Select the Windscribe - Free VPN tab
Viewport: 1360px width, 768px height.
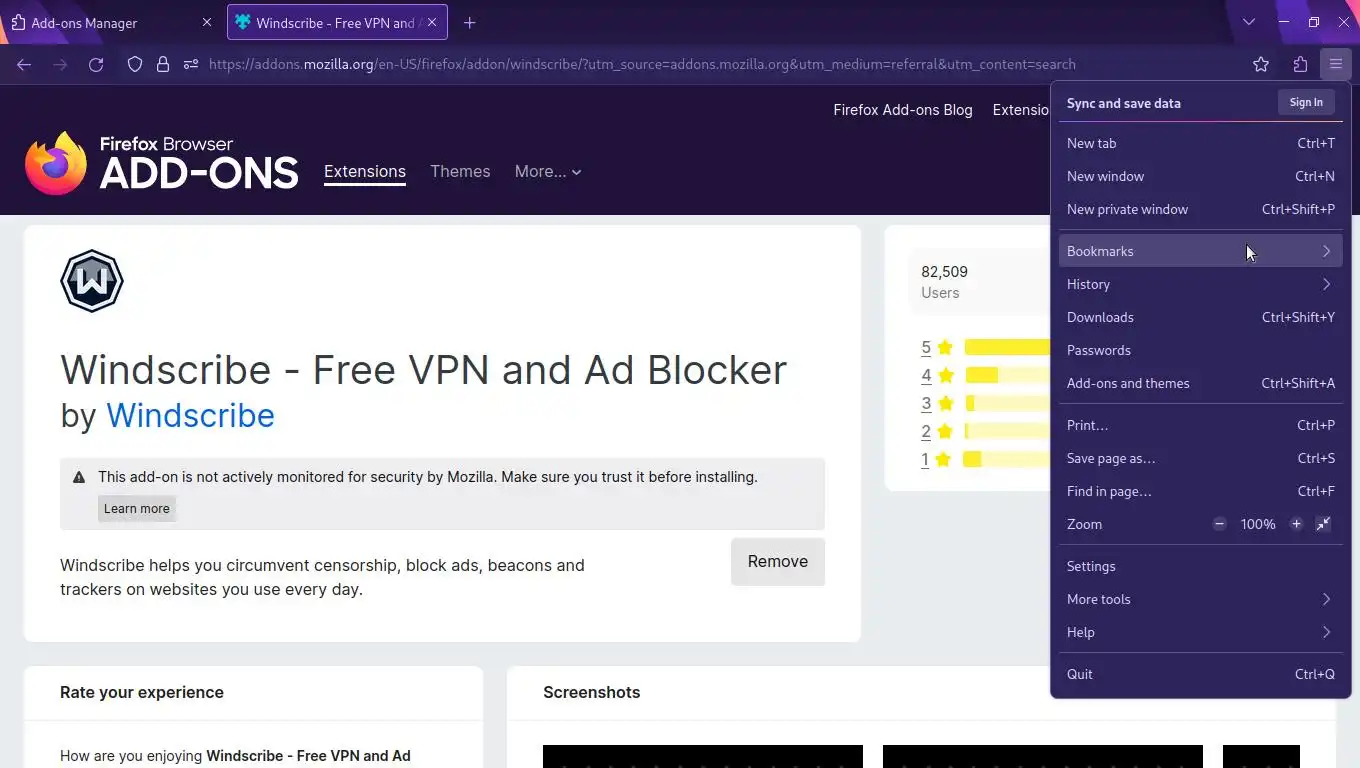pos(337,22)
